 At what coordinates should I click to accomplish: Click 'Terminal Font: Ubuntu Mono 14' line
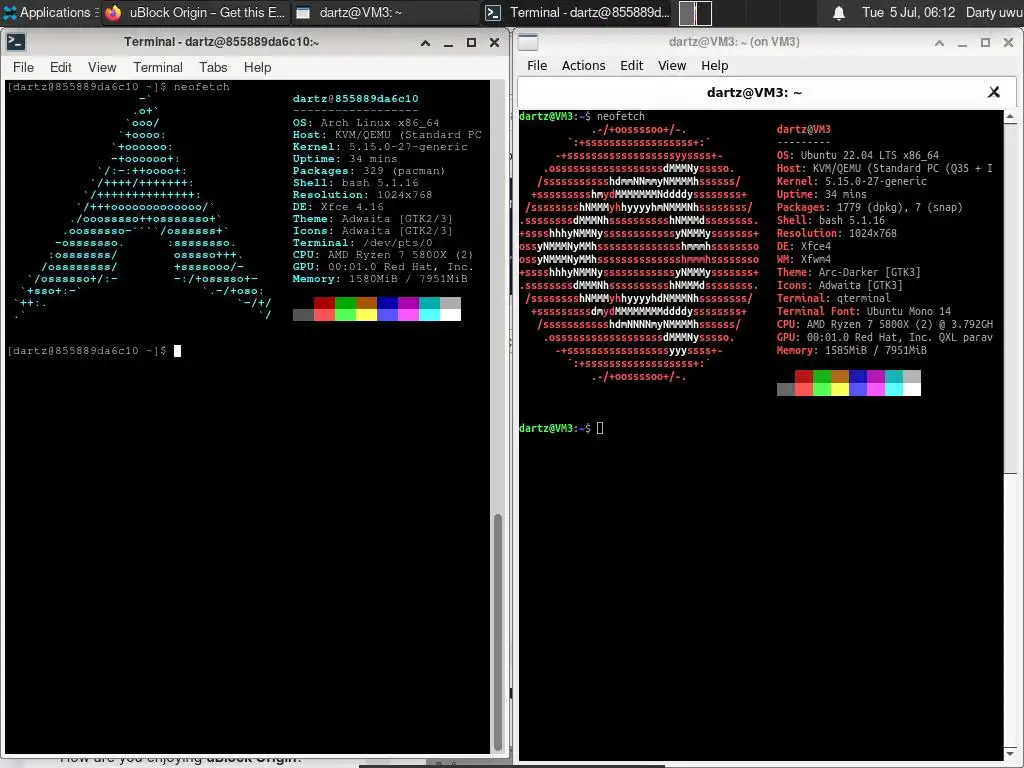[x=863, y=312]
